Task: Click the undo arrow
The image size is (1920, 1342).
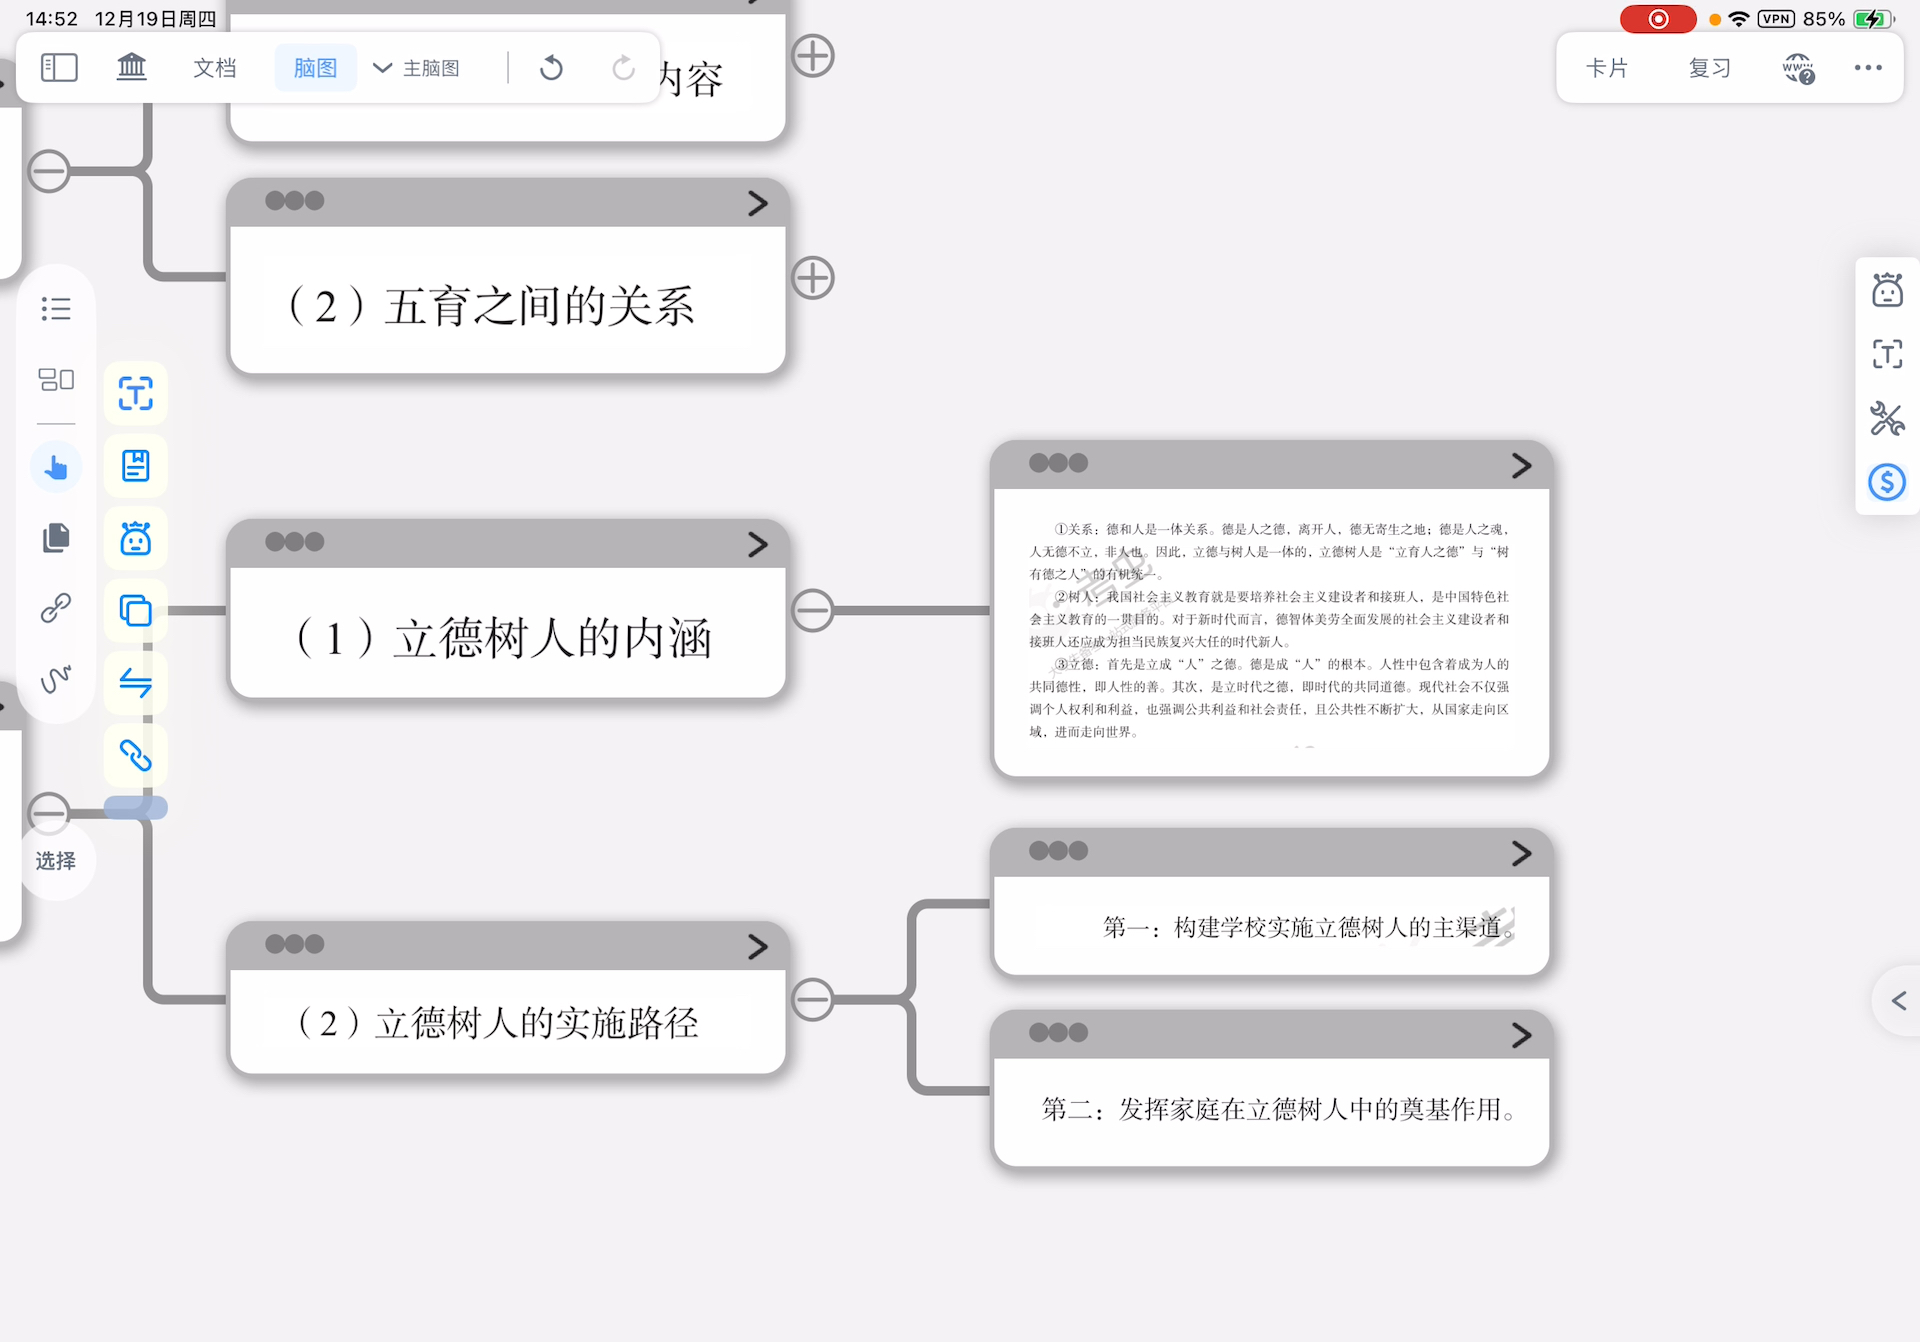Action: 551,67
